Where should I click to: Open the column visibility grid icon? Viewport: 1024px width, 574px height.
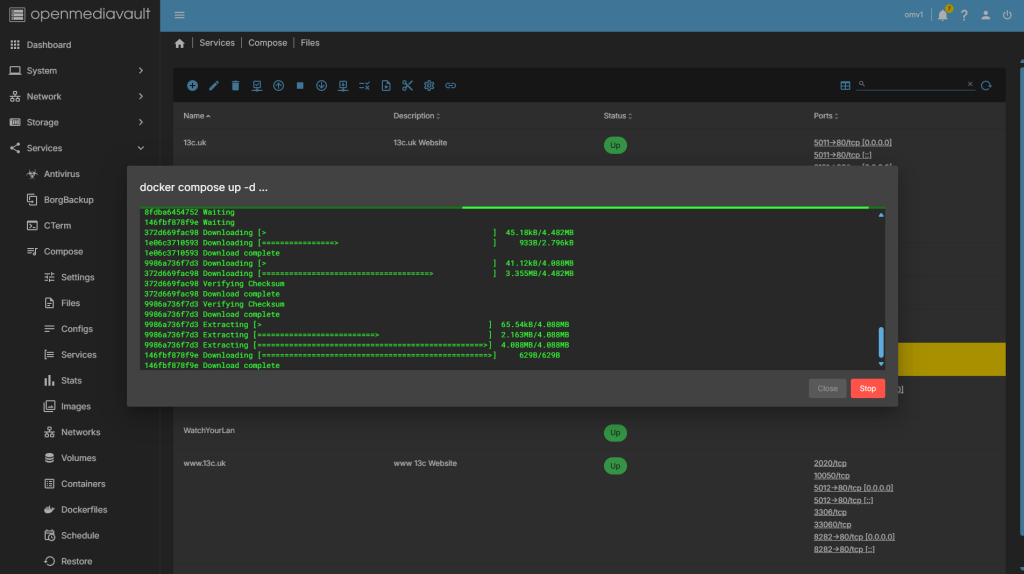coord(845,86)
